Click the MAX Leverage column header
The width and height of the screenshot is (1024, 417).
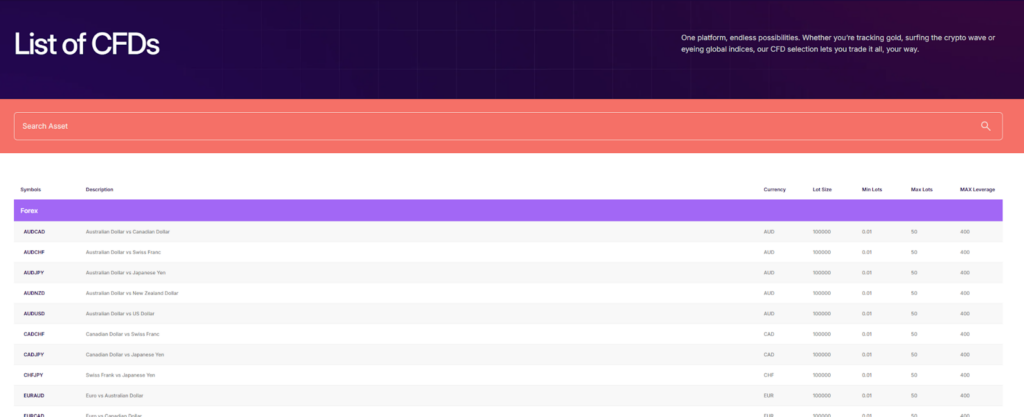977,189
